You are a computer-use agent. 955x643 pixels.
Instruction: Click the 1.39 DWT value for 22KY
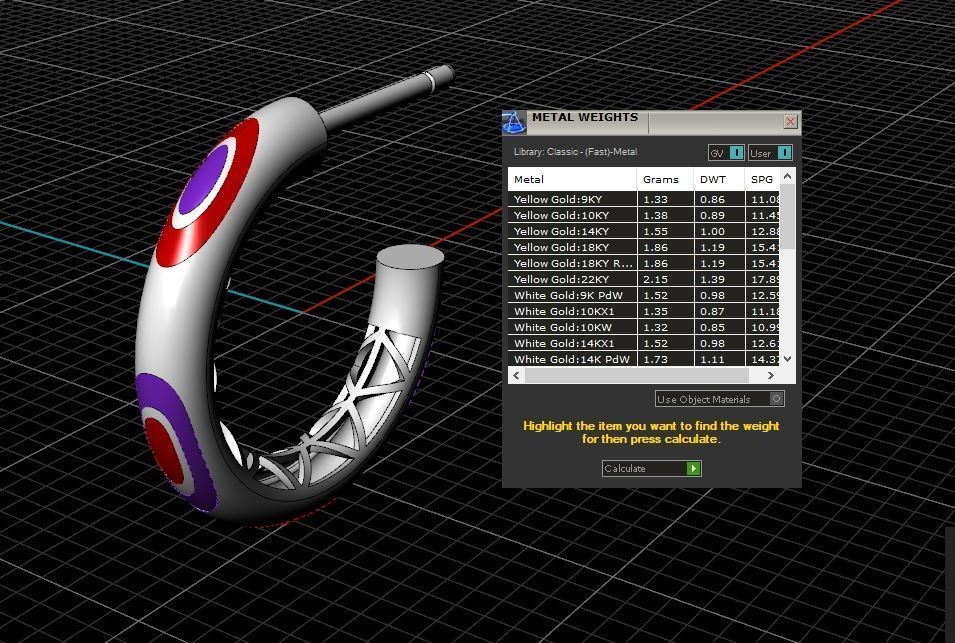(712, 279)
